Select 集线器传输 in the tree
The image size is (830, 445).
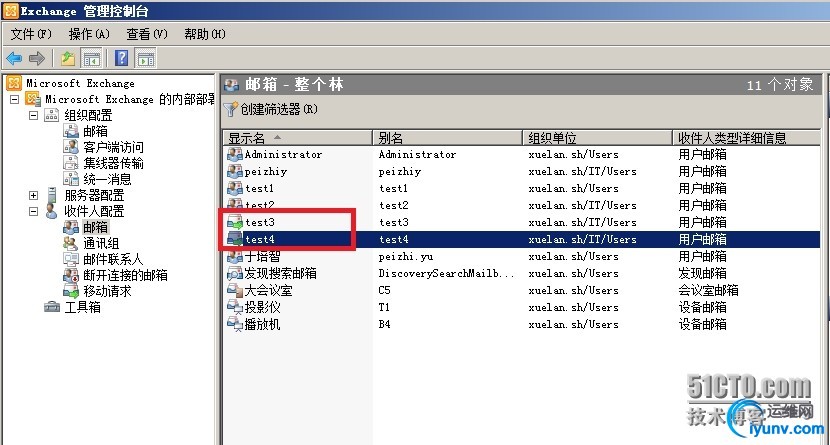pos(113,163)
